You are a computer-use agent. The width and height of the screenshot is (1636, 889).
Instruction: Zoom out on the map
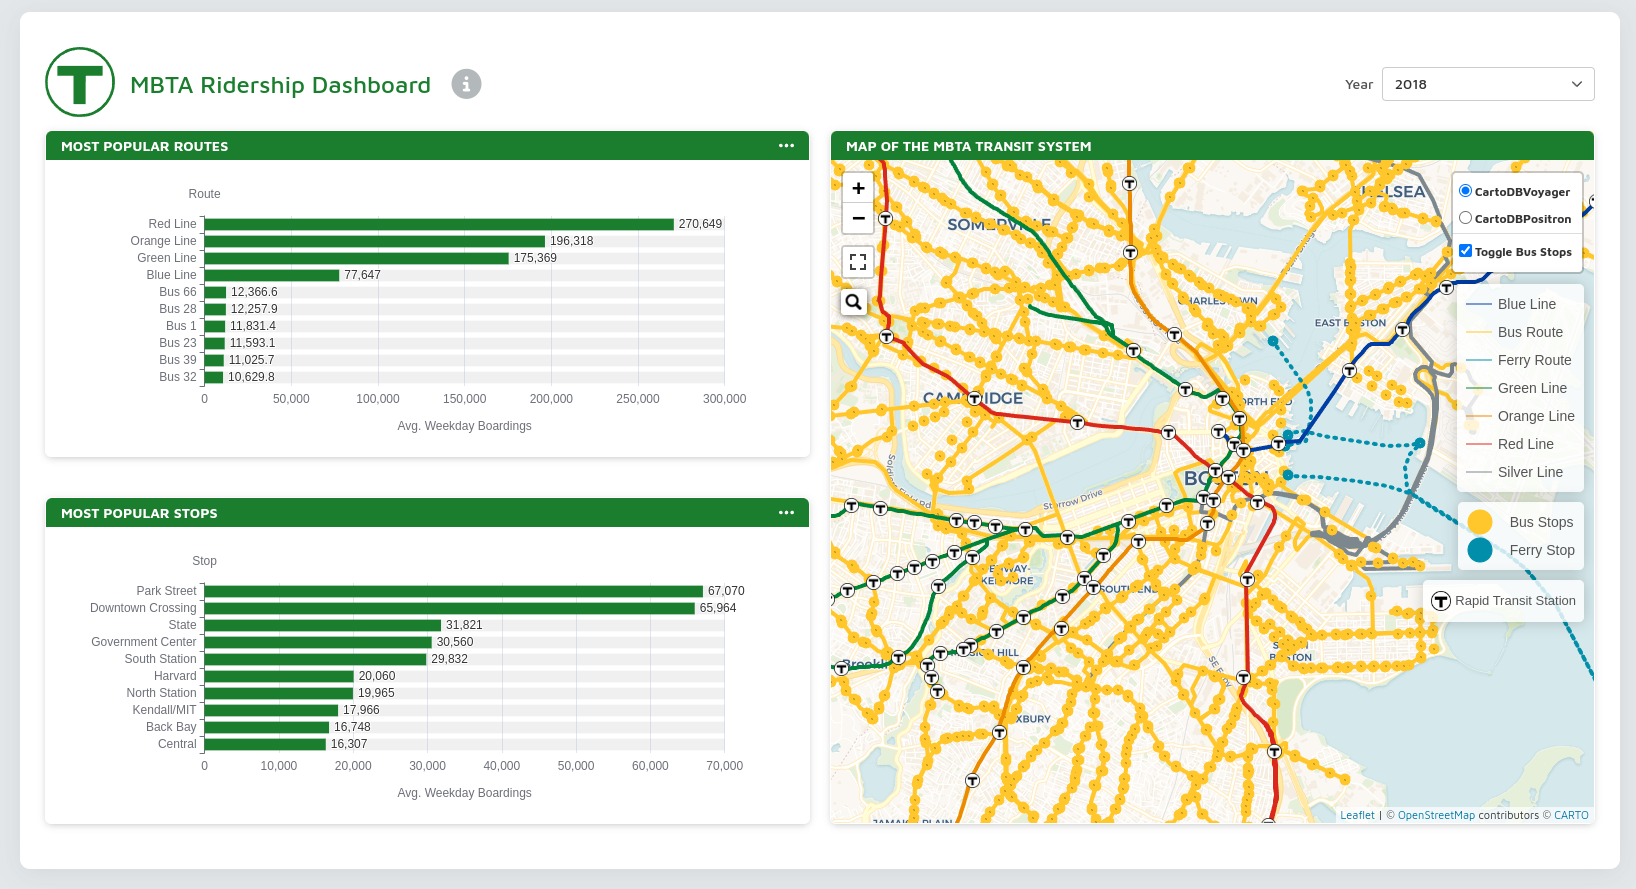[x=858, y=218]
